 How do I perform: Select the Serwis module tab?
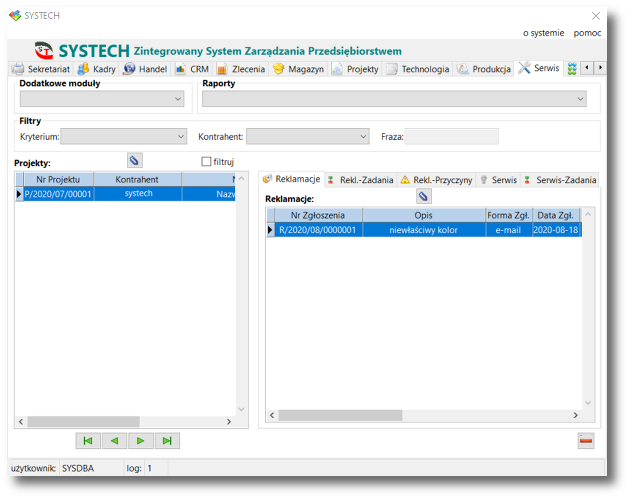pos(538,68)
